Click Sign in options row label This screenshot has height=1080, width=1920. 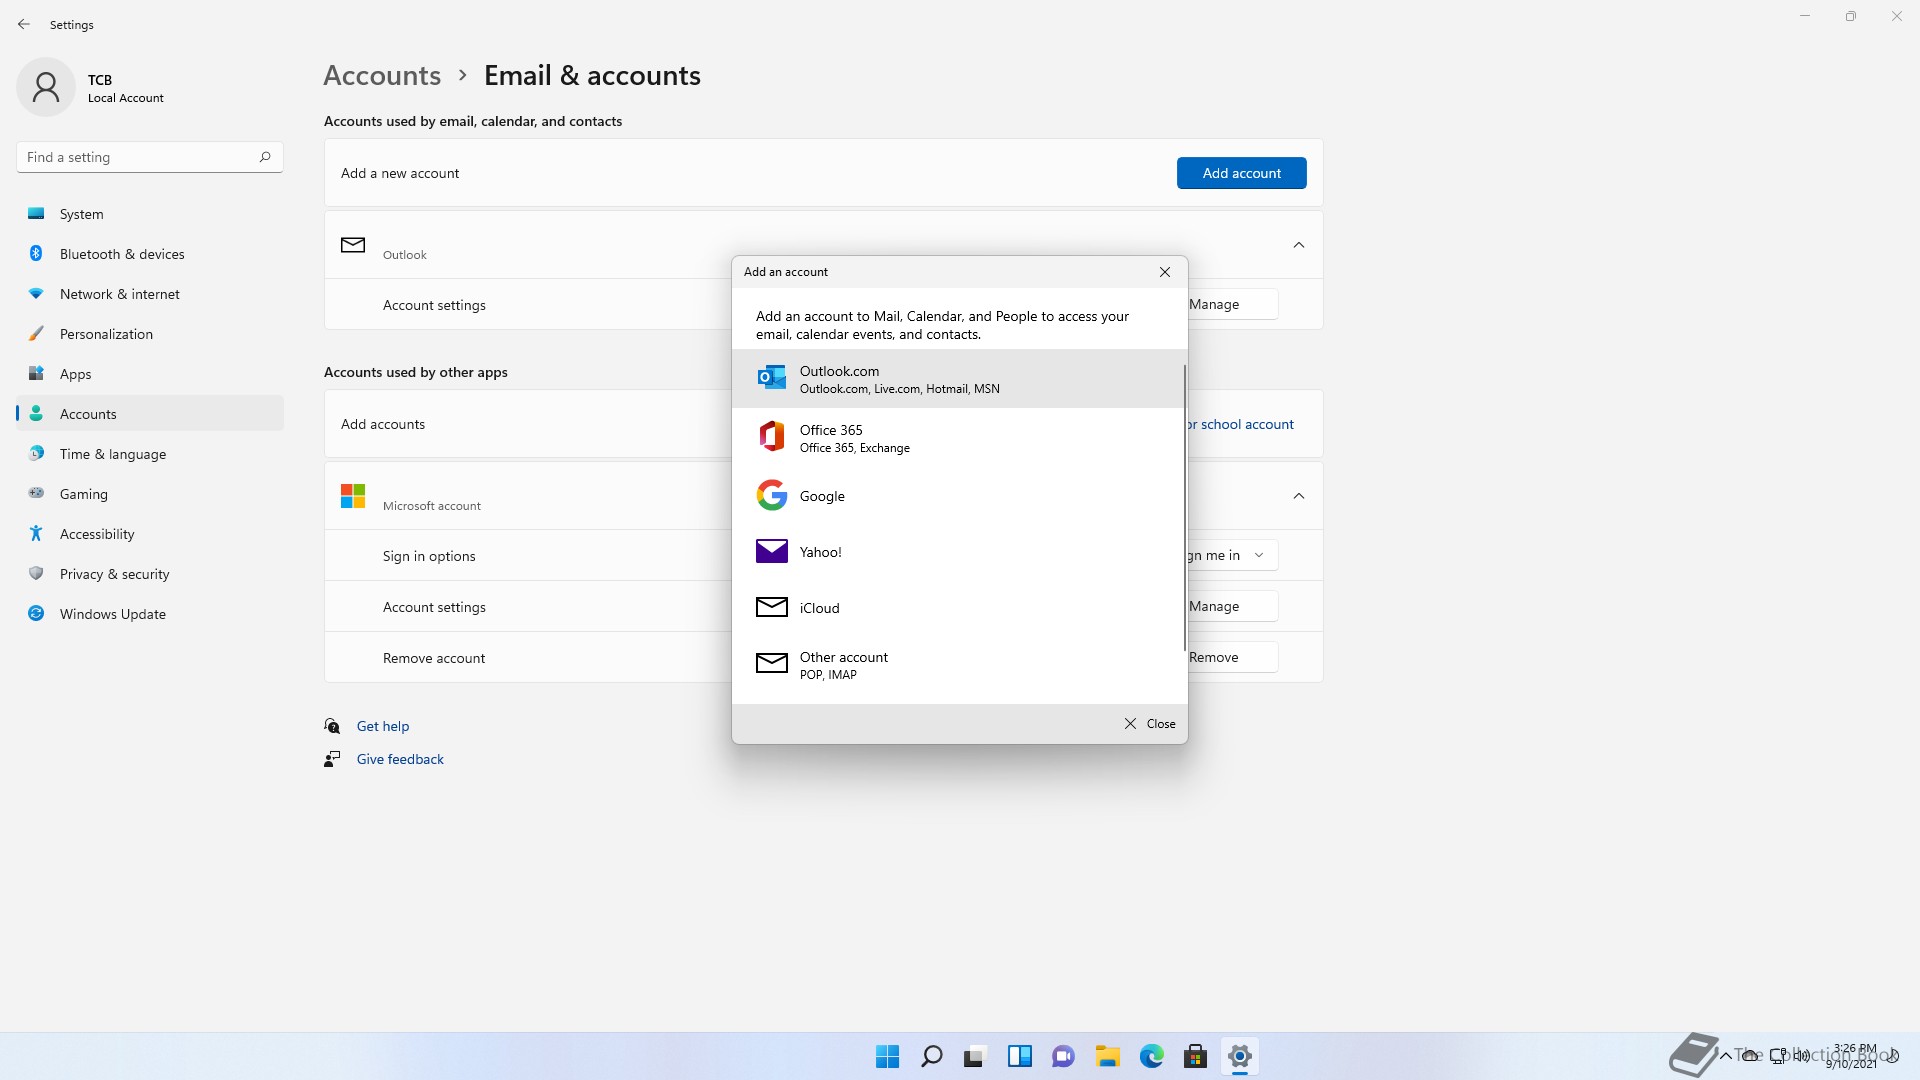pyautogui.click(x=429, y=556)
